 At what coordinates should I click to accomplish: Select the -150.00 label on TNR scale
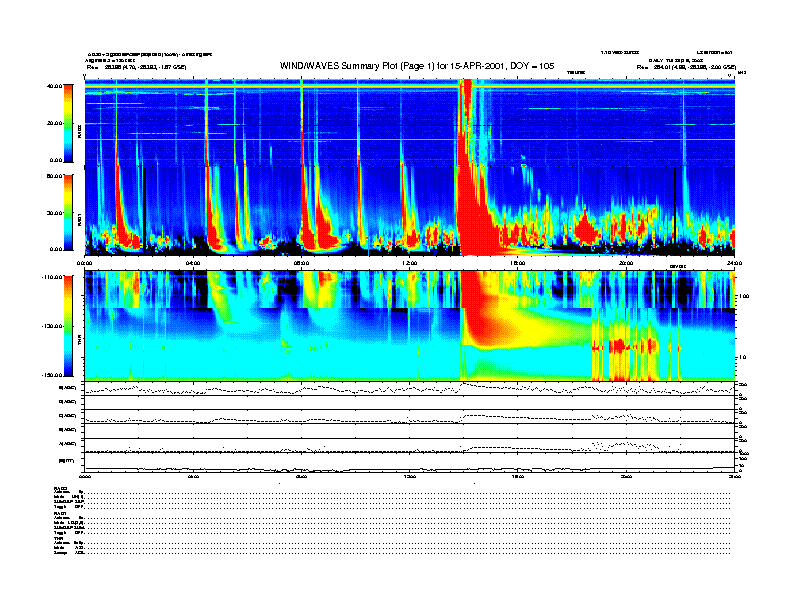pyautogui.click(x=52, y=375)
